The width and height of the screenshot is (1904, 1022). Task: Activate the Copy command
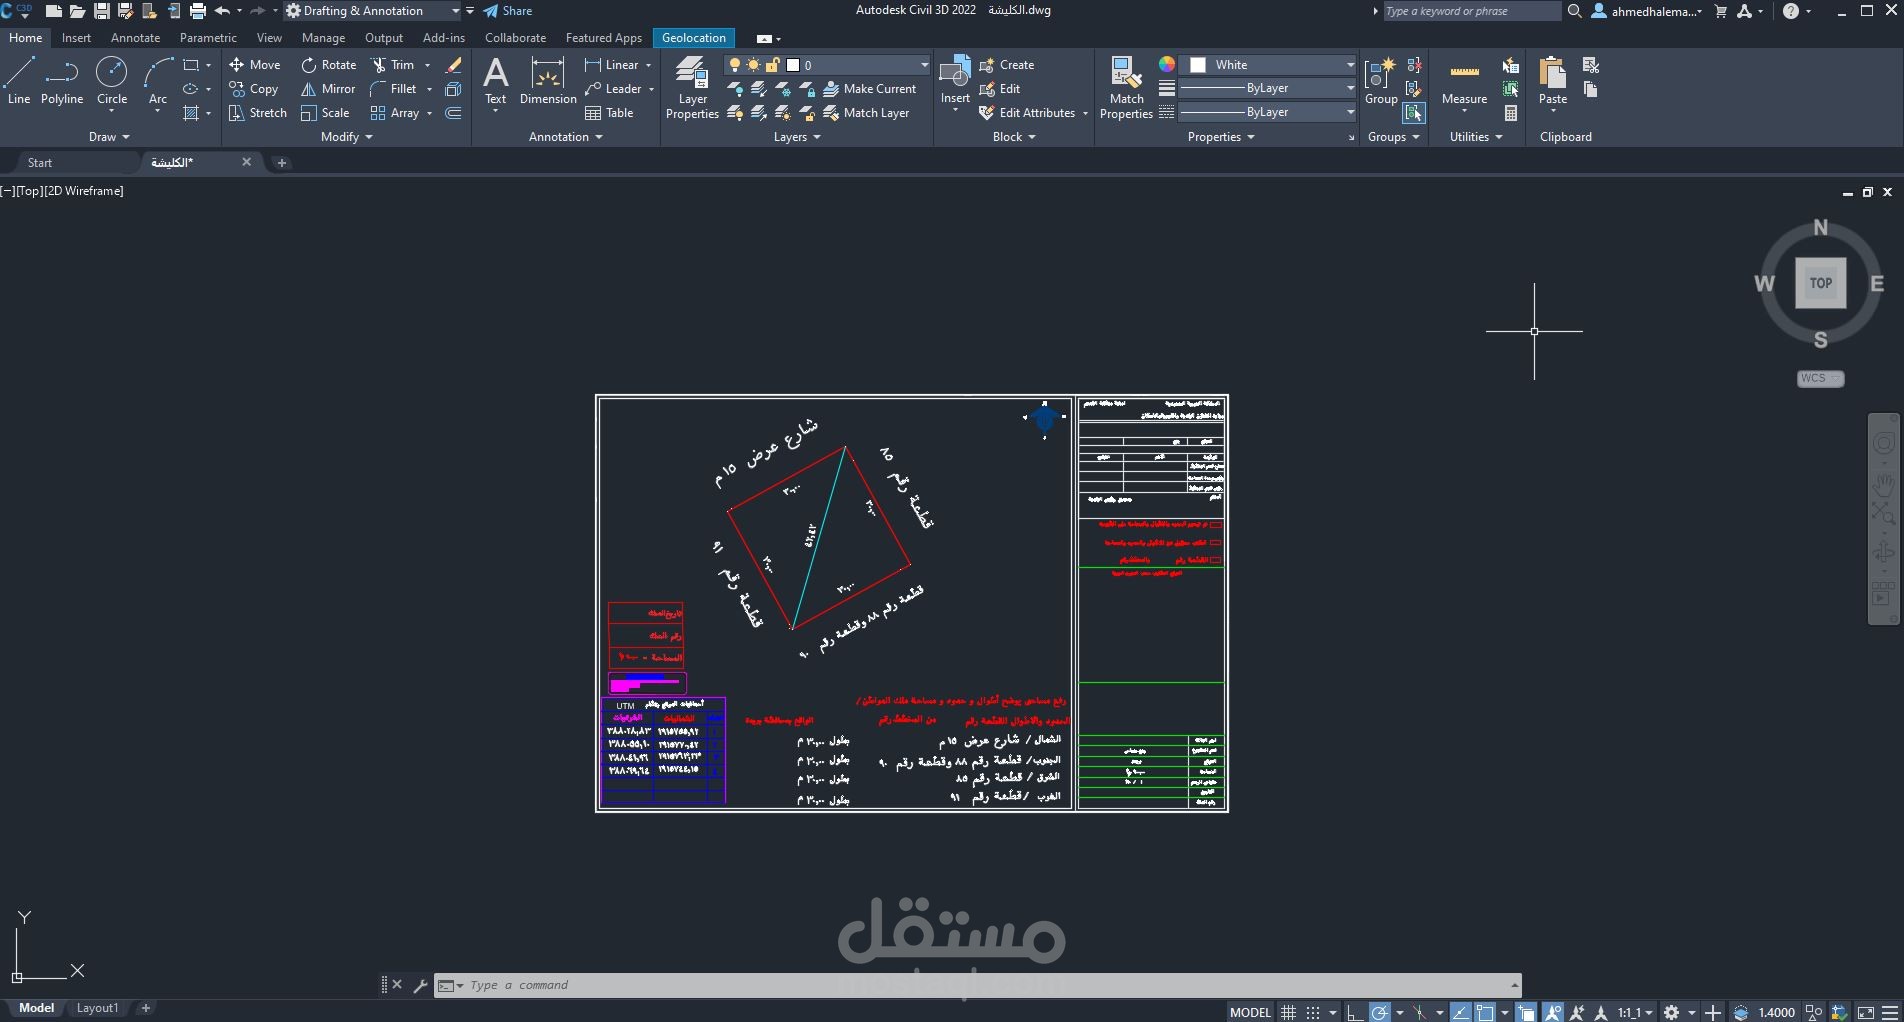(x=254, y=88)
